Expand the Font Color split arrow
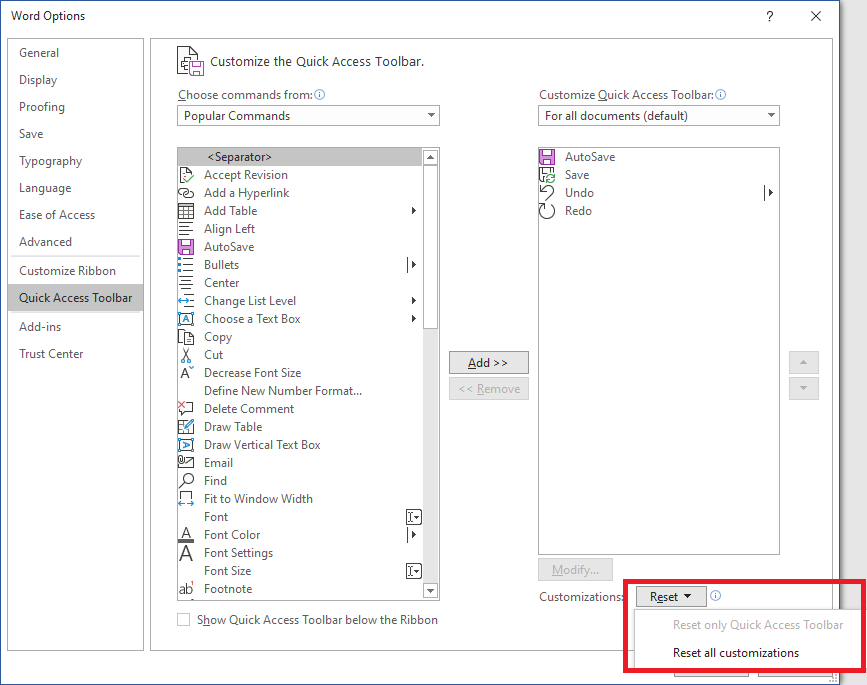This screenshot has width=867, height=685. coord(412,535)
